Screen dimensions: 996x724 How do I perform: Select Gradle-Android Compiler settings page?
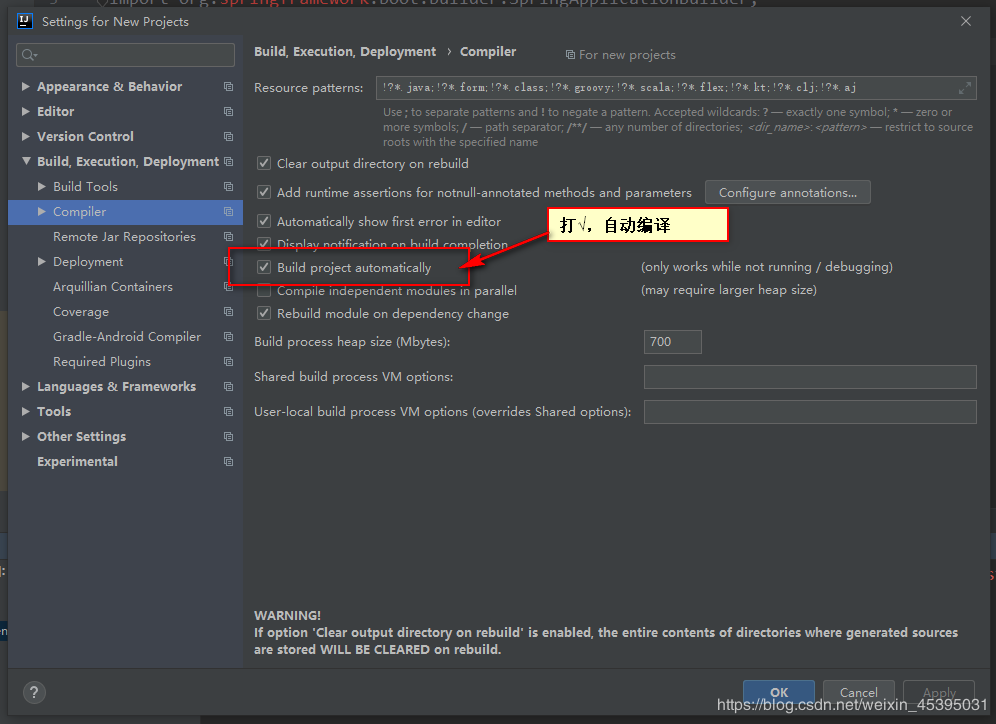[127, 337]
